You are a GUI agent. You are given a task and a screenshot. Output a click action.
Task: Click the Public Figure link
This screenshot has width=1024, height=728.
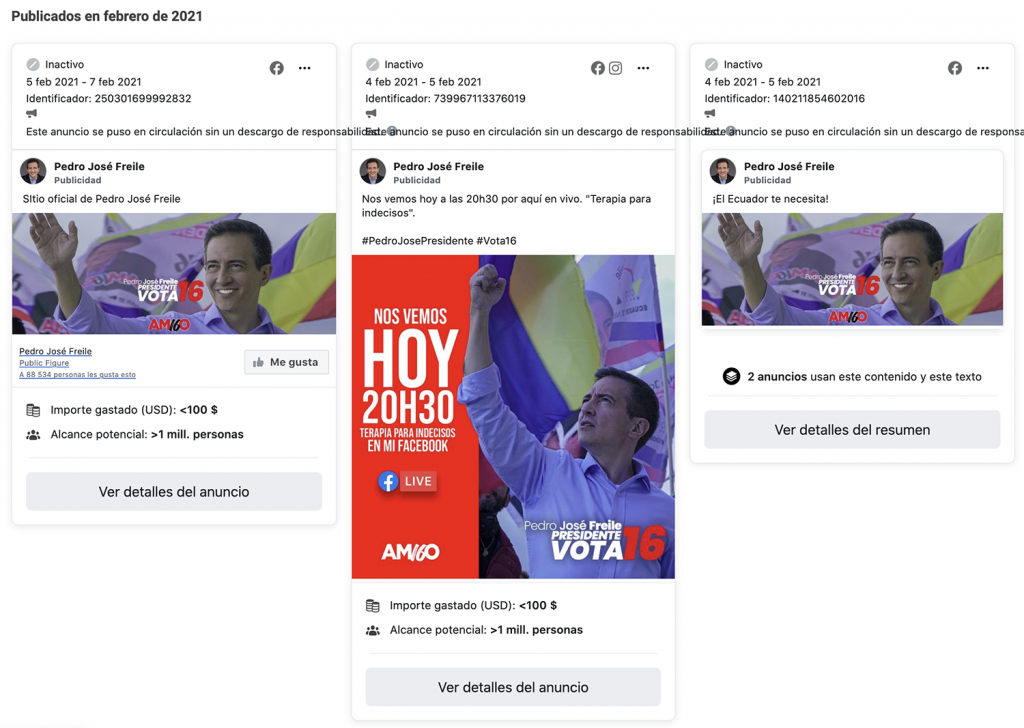(x=44, y=363)
